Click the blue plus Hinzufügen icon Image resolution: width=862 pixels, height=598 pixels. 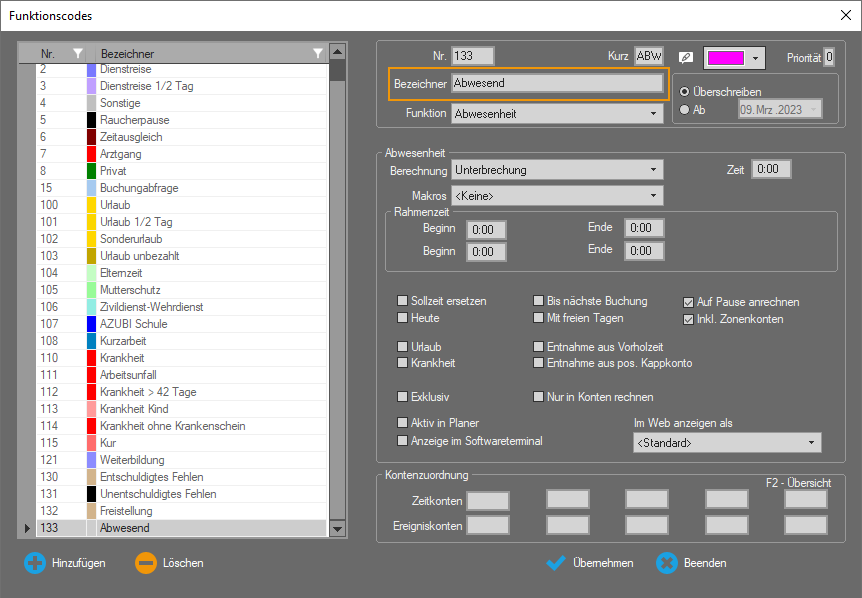click(35, 563)
